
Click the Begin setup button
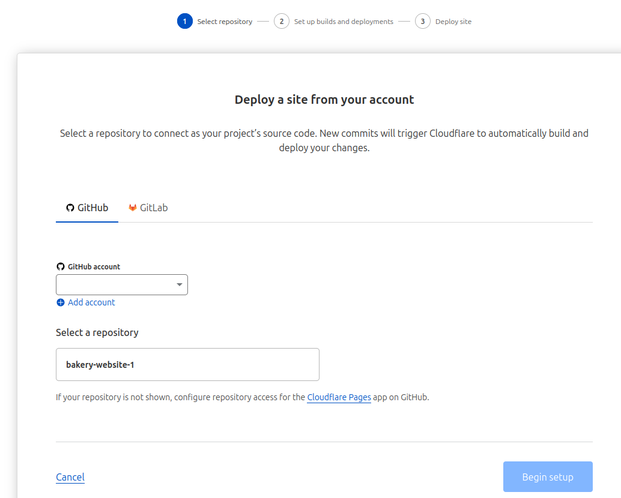[548, 477]
